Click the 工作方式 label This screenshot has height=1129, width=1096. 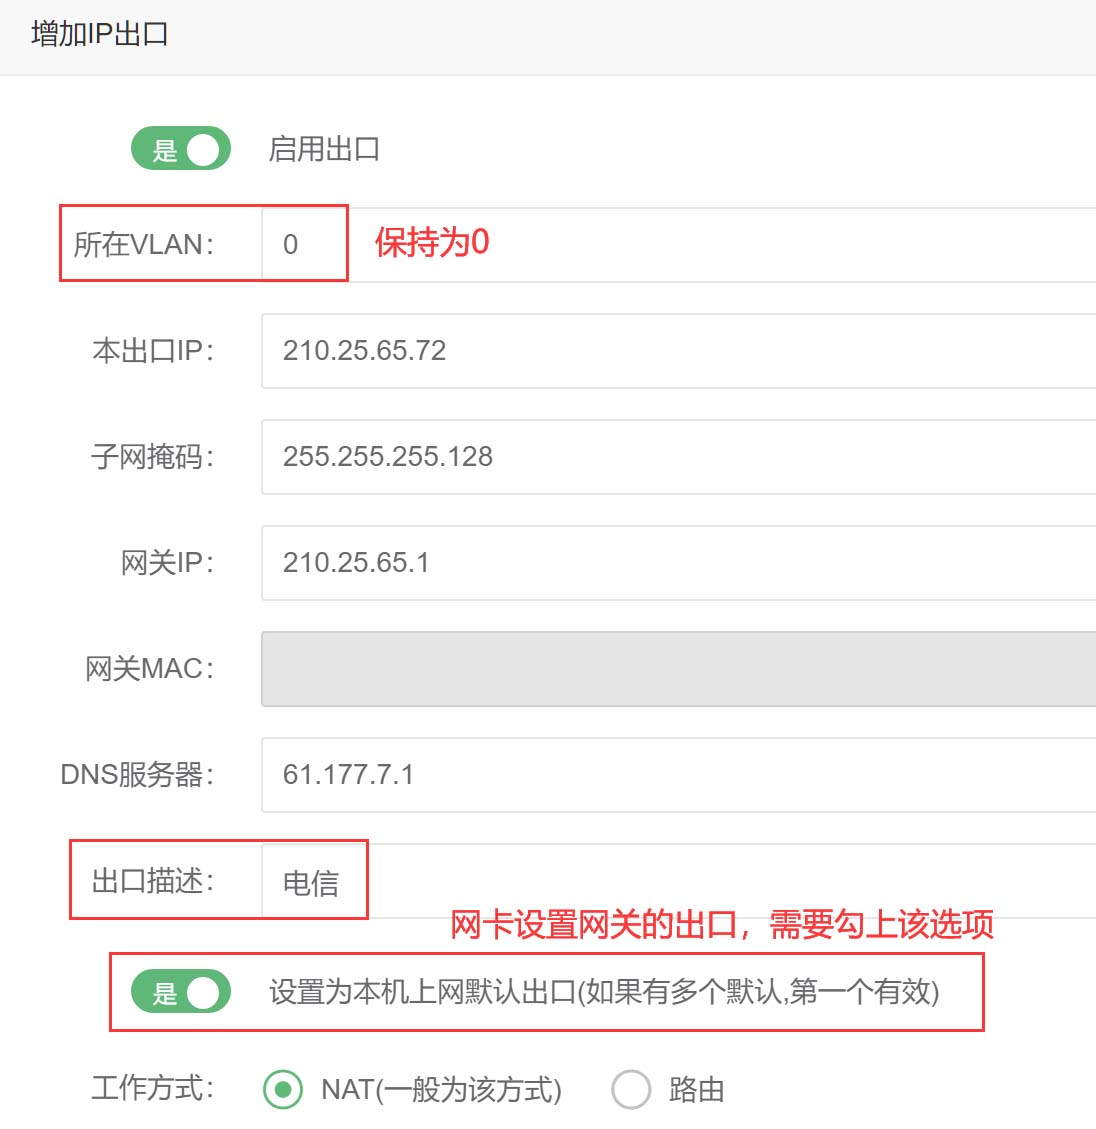pyautogui.click(x=152, y=1088)
